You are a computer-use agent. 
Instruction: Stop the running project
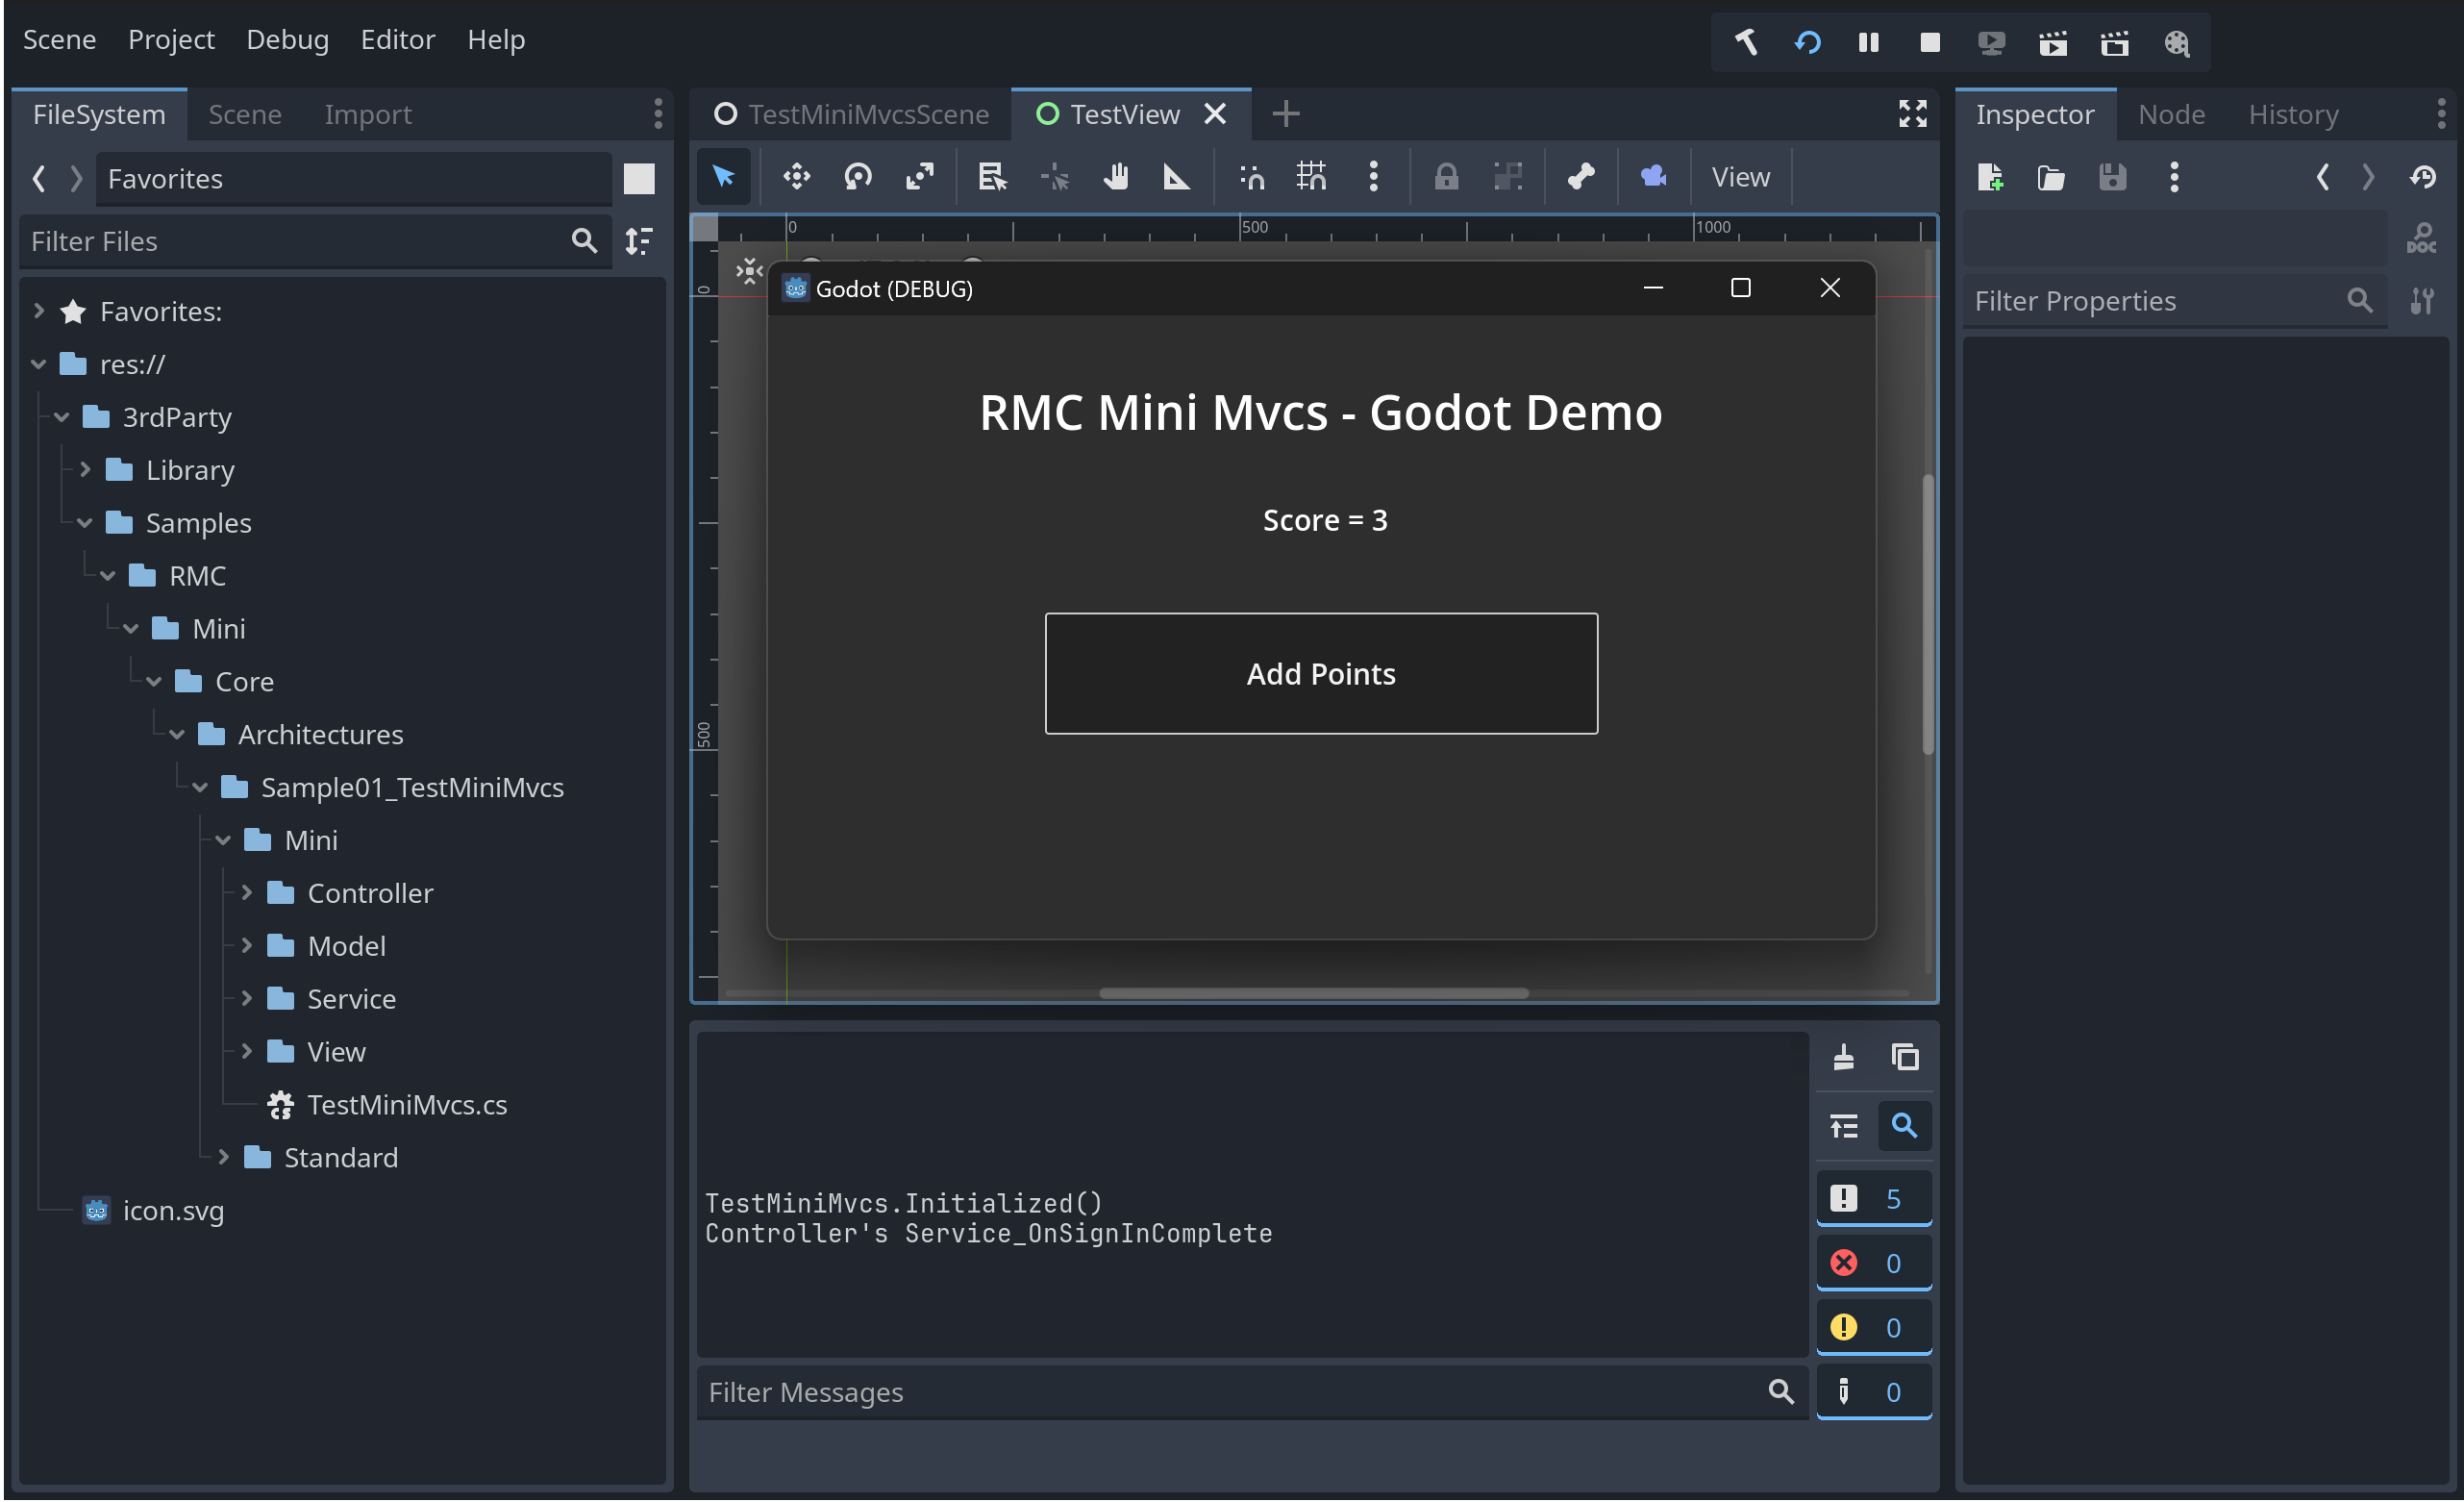pos(1931,42)
